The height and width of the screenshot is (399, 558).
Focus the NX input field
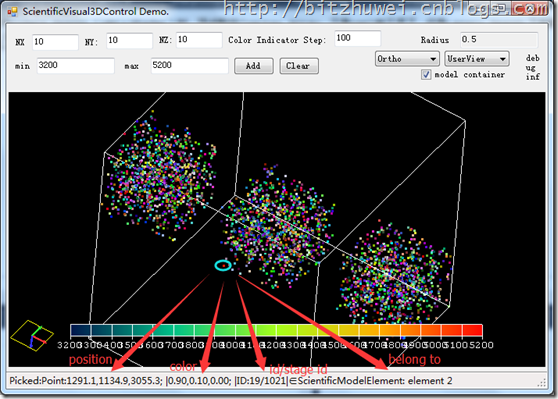[x=55, y=42]
